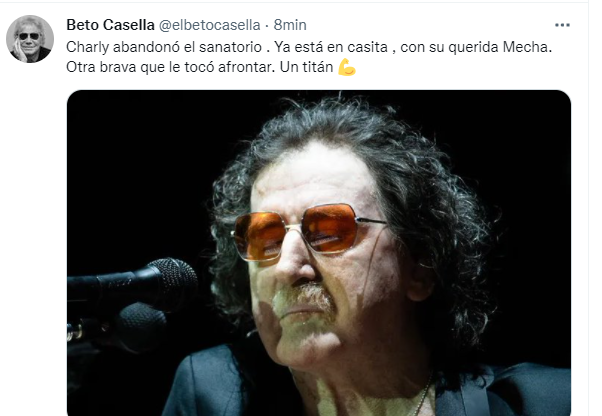This screenshot has height=416, width=602.
Task: Open the attached photo in full view
Action: (319, 253)
